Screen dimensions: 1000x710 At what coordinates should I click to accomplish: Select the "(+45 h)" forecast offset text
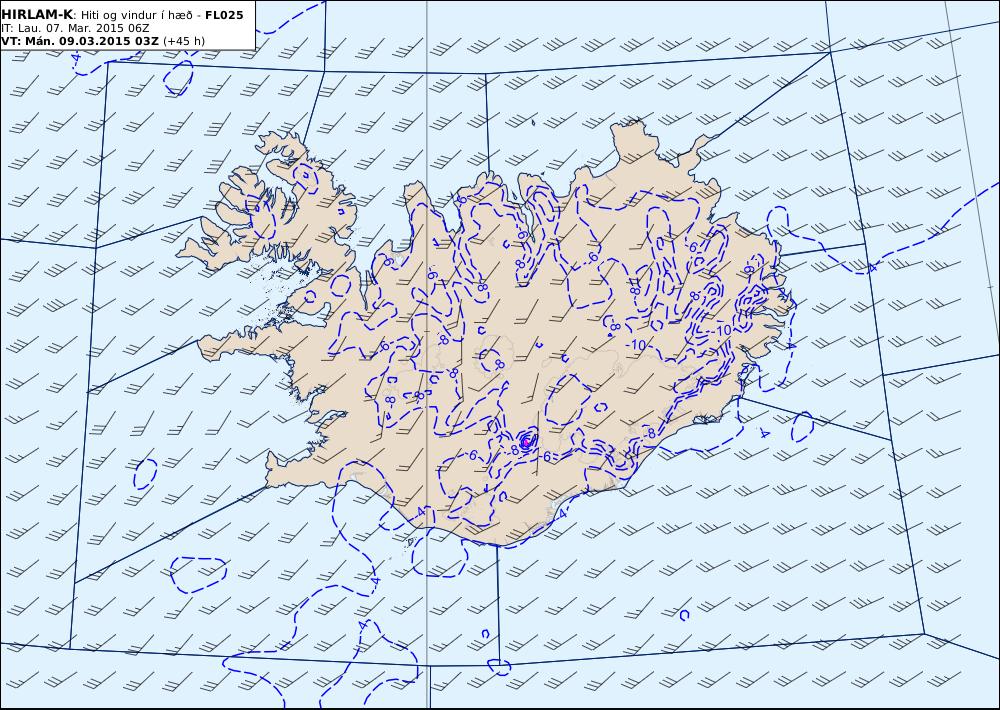pos(184,41)
